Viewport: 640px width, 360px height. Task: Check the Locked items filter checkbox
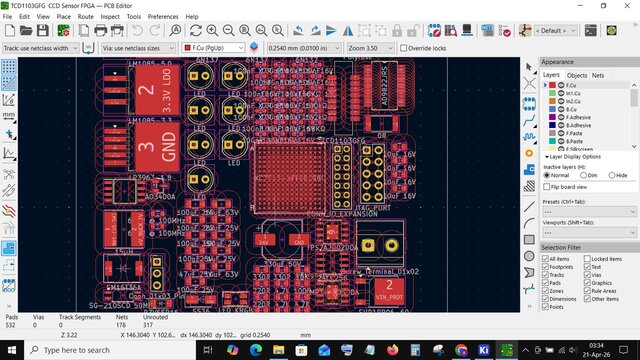click(587, 259)
